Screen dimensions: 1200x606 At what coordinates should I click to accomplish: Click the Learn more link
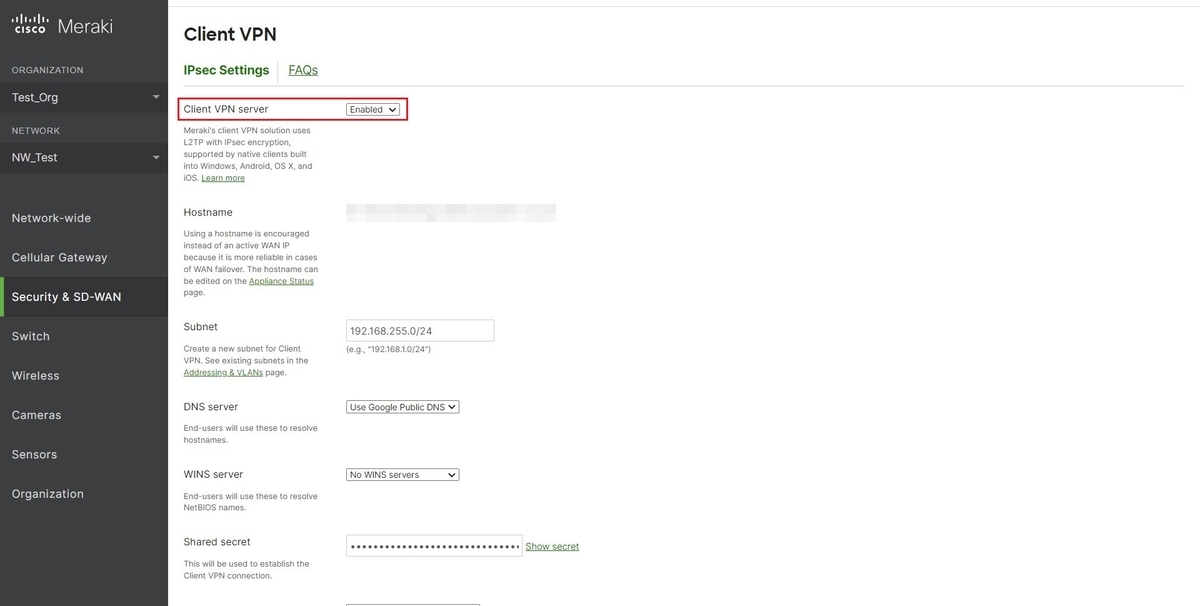coord(223,177)
